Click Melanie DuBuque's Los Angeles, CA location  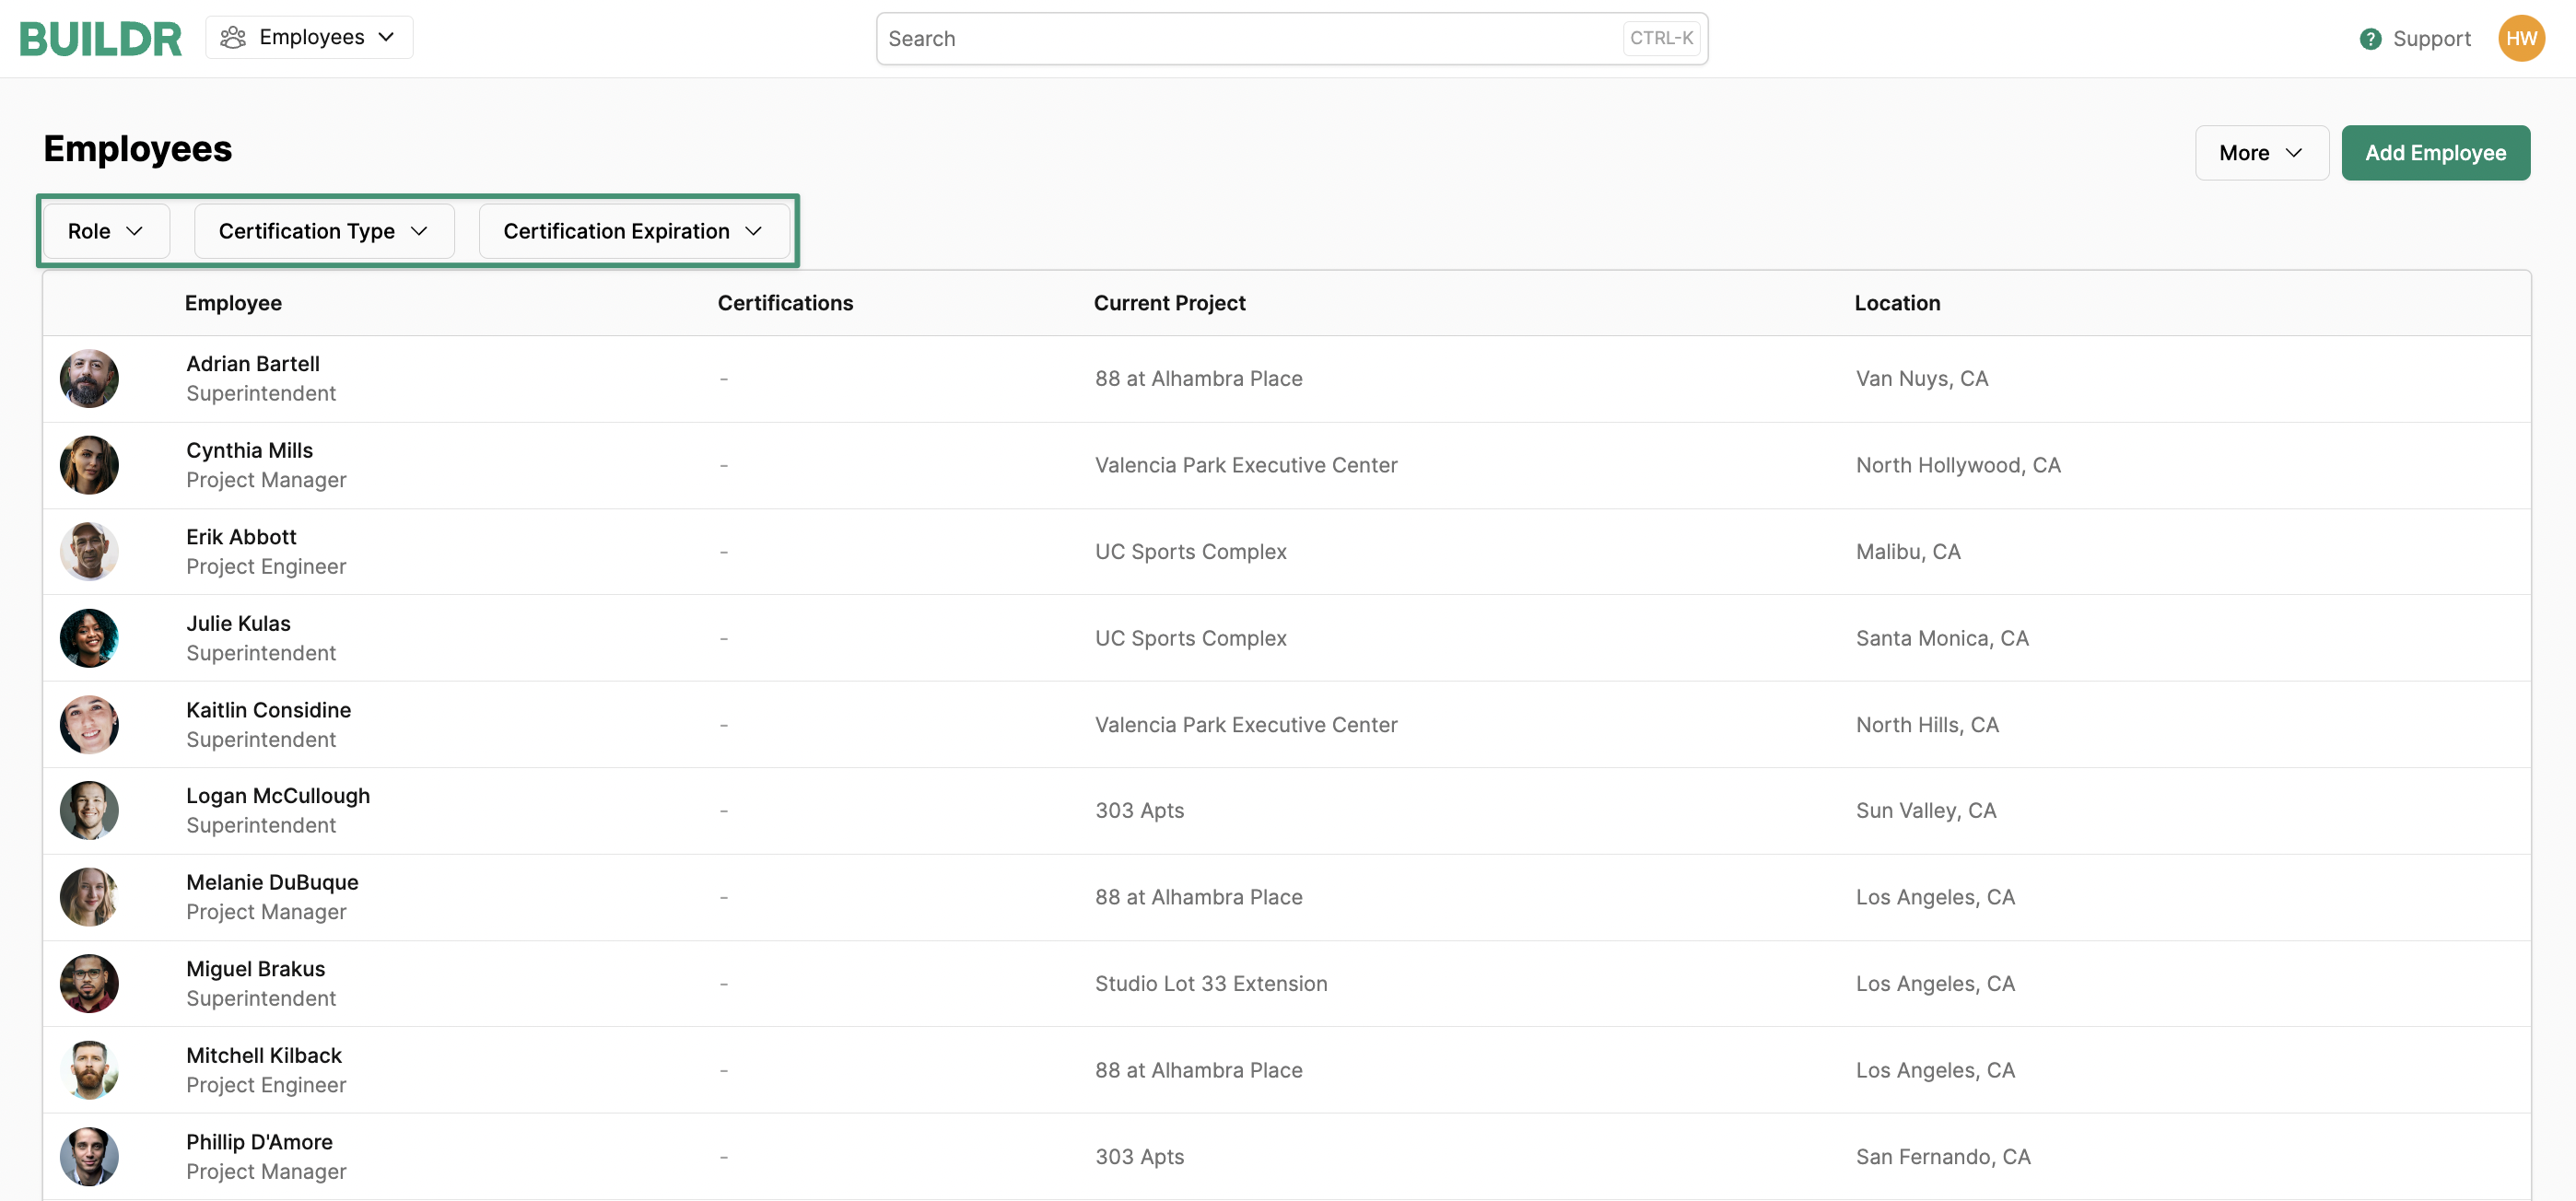tap(1935, 897)
